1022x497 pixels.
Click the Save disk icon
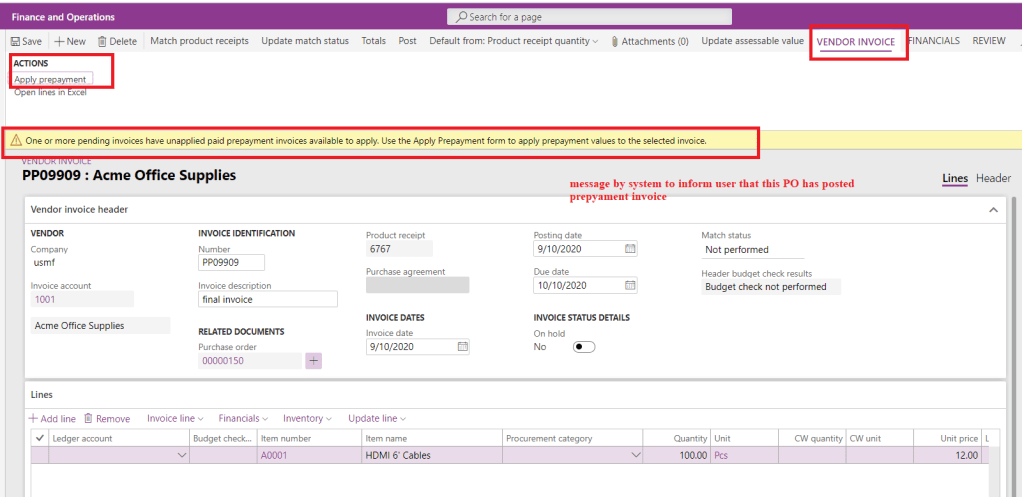pyautogui.click(x=14, y=41)
